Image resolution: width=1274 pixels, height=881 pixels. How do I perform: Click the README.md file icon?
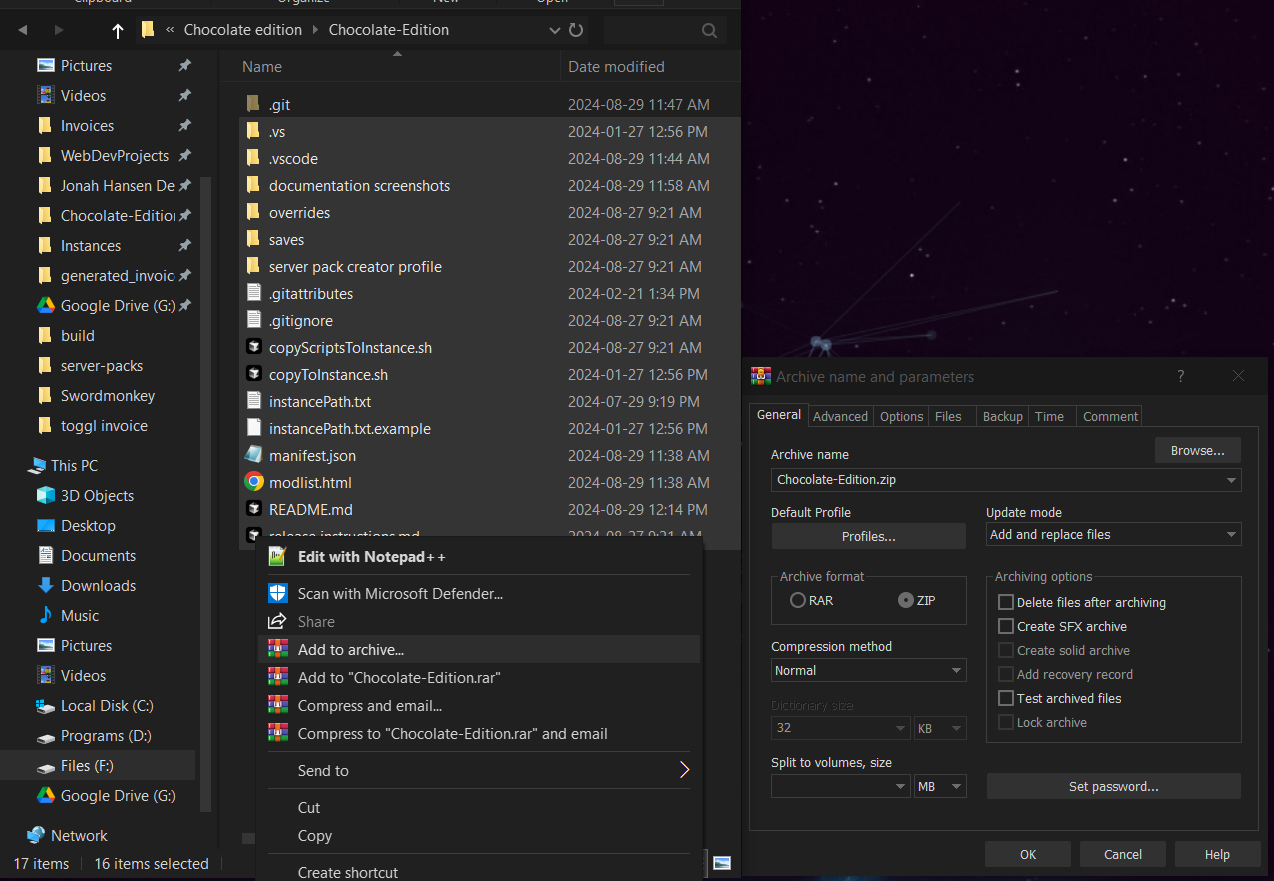[x=253, y=509]
